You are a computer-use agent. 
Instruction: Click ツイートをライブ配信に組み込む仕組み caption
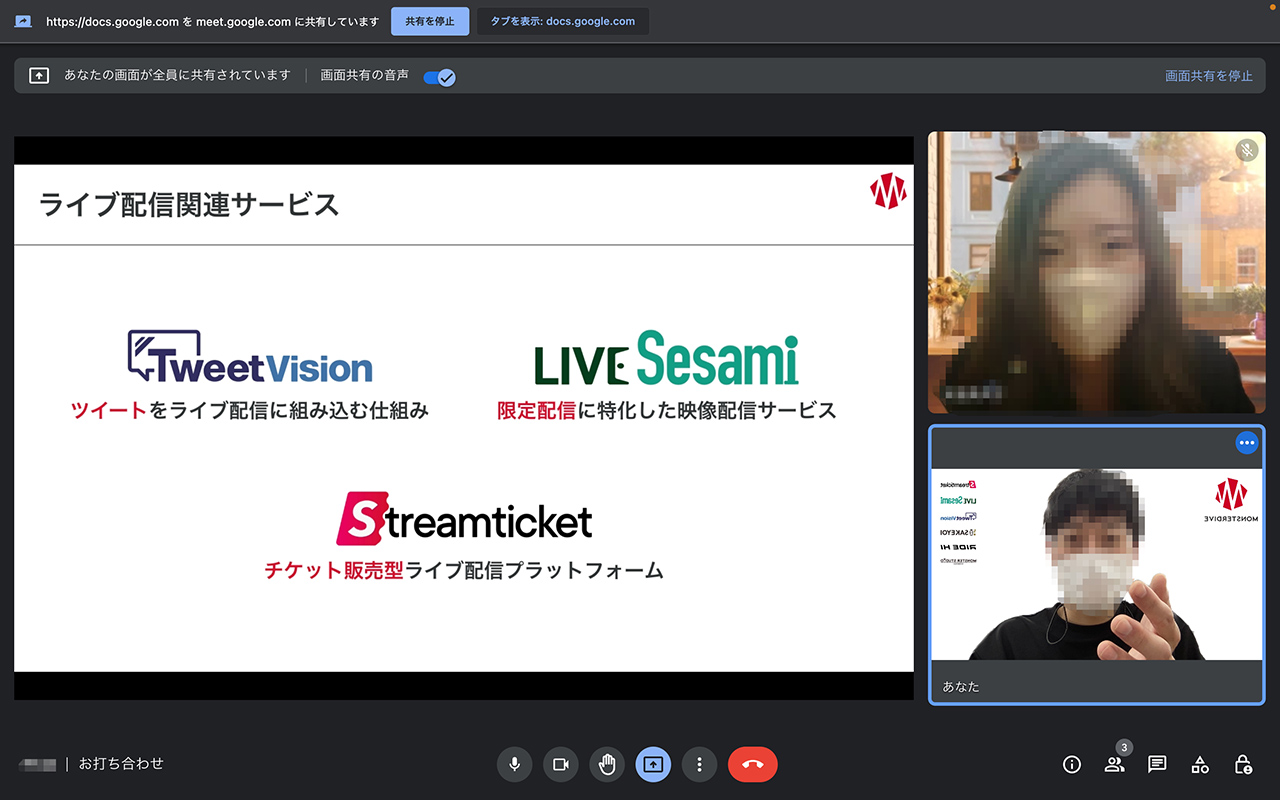pyautogui.click(x=250, y=410)
